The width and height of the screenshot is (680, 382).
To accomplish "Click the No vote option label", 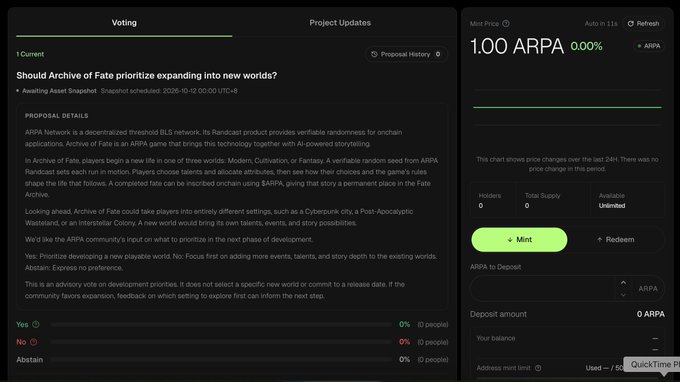I will pos(21,342).
